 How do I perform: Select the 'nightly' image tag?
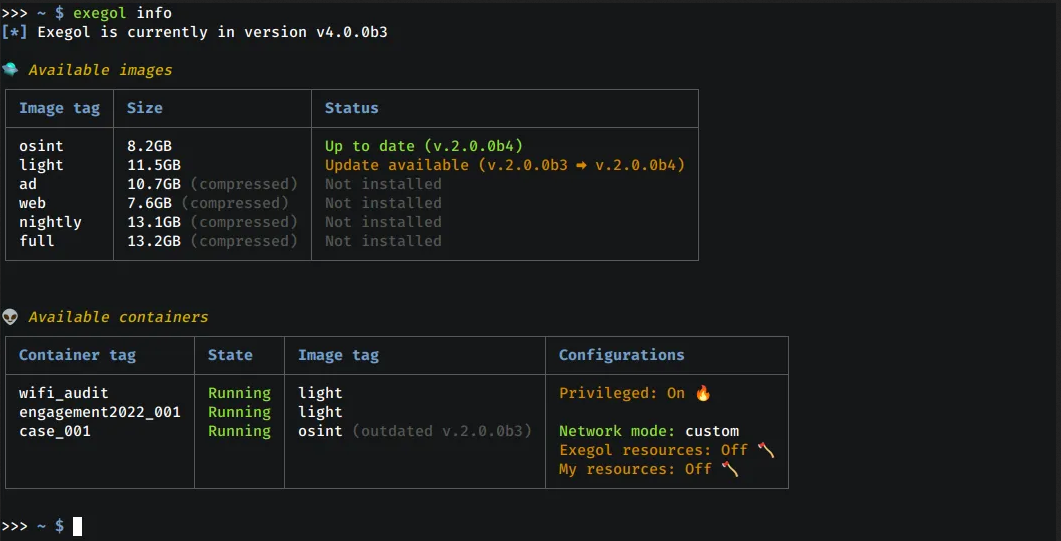pyautogui.click(x=50, y=222)
